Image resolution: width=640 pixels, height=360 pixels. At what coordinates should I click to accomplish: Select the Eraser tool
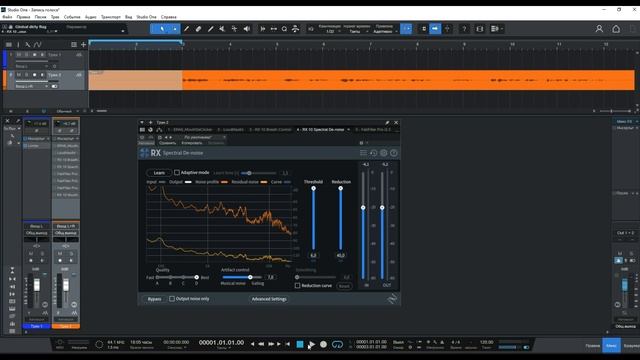[199, 29]
